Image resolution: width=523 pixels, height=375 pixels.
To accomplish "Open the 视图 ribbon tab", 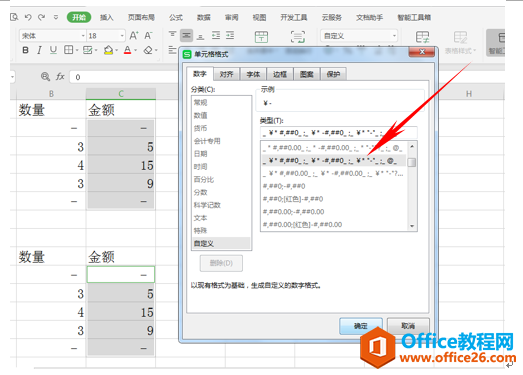I will coord(259,17).
